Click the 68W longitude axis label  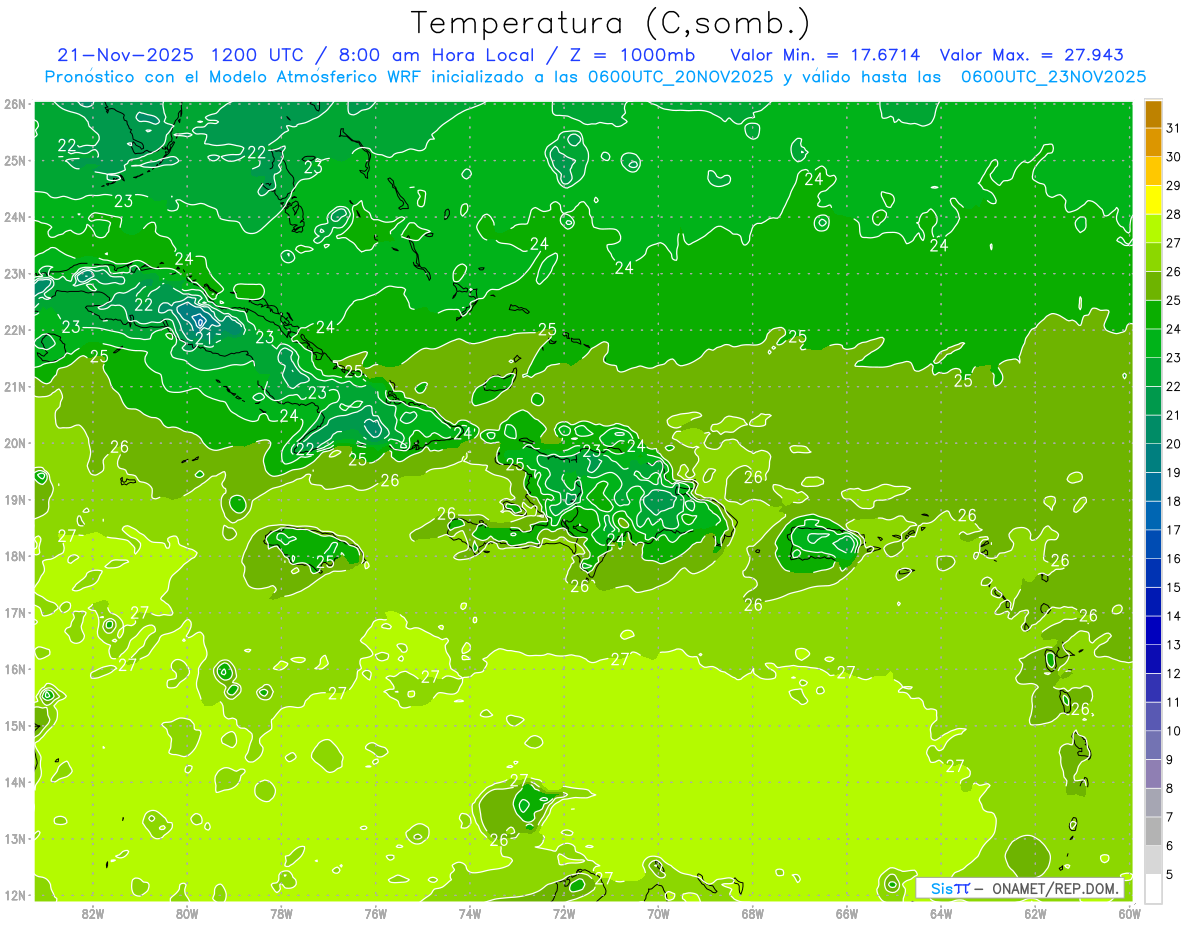tap(752, 912)
